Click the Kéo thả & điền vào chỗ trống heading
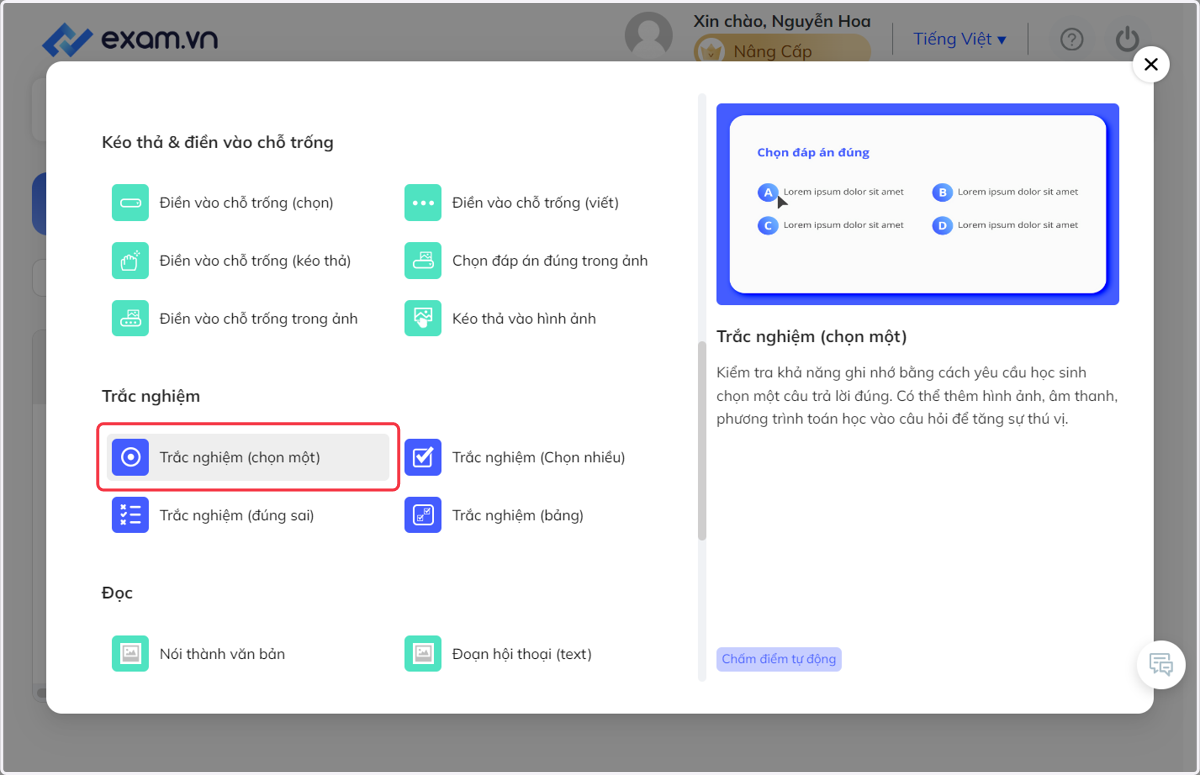 click(218, 142)
